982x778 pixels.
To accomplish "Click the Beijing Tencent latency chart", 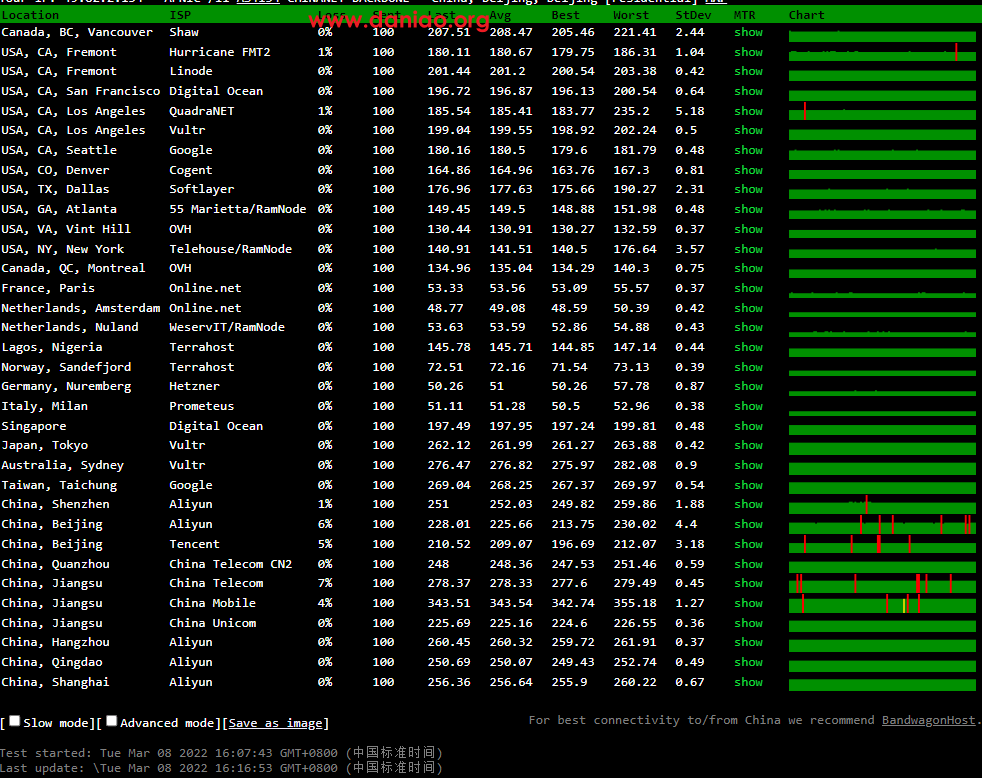I will [x=882, y=546].
